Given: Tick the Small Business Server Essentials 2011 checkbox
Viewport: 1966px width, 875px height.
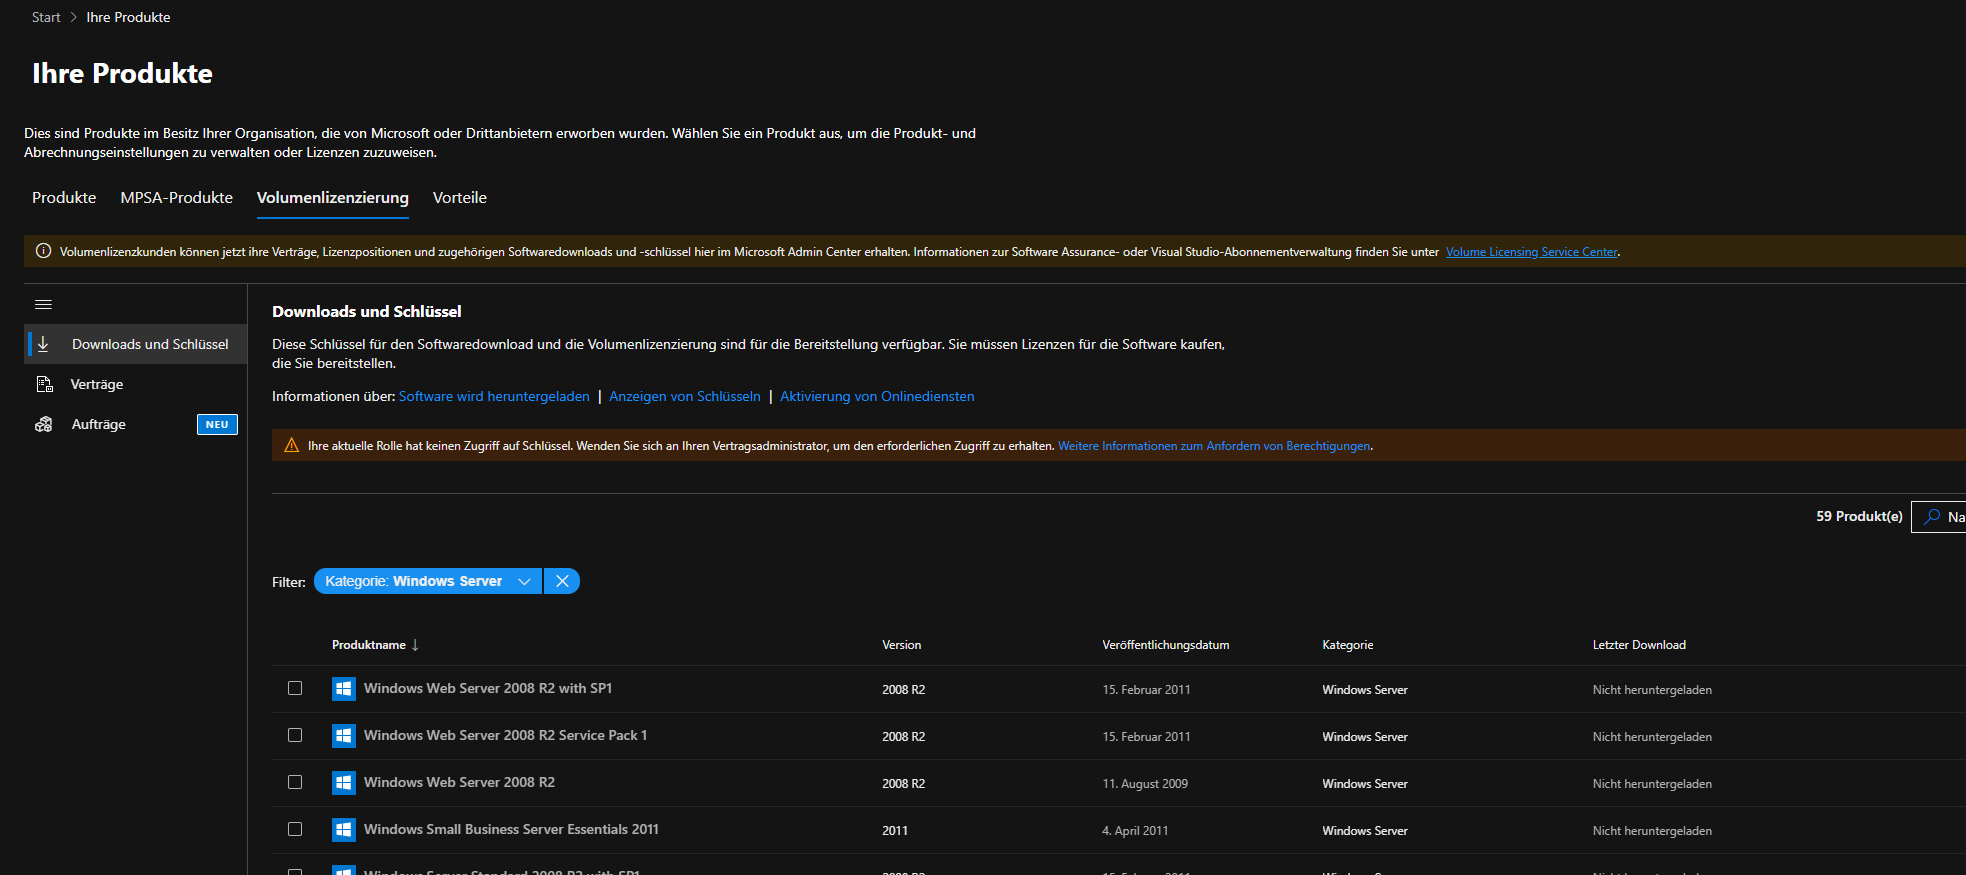Looking at the screenshot, I should click(x=295, y=829).
